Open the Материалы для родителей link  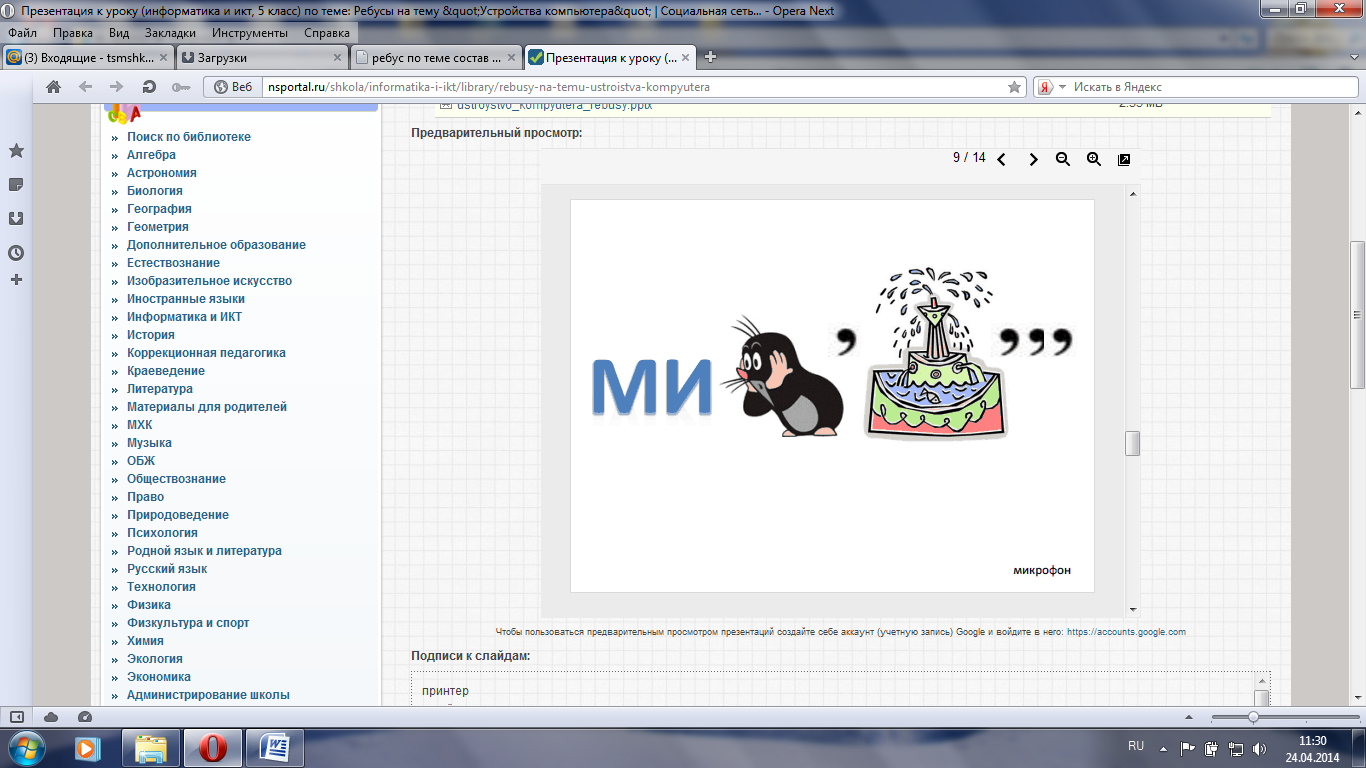coord(207,407)
